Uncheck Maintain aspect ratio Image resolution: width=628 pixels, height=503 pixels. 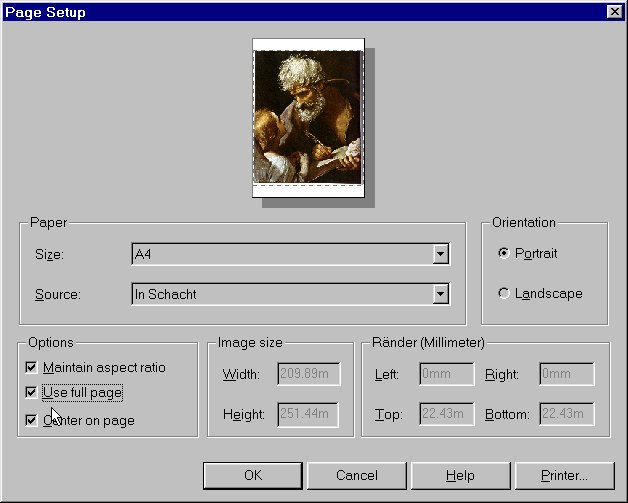[32, 368]
